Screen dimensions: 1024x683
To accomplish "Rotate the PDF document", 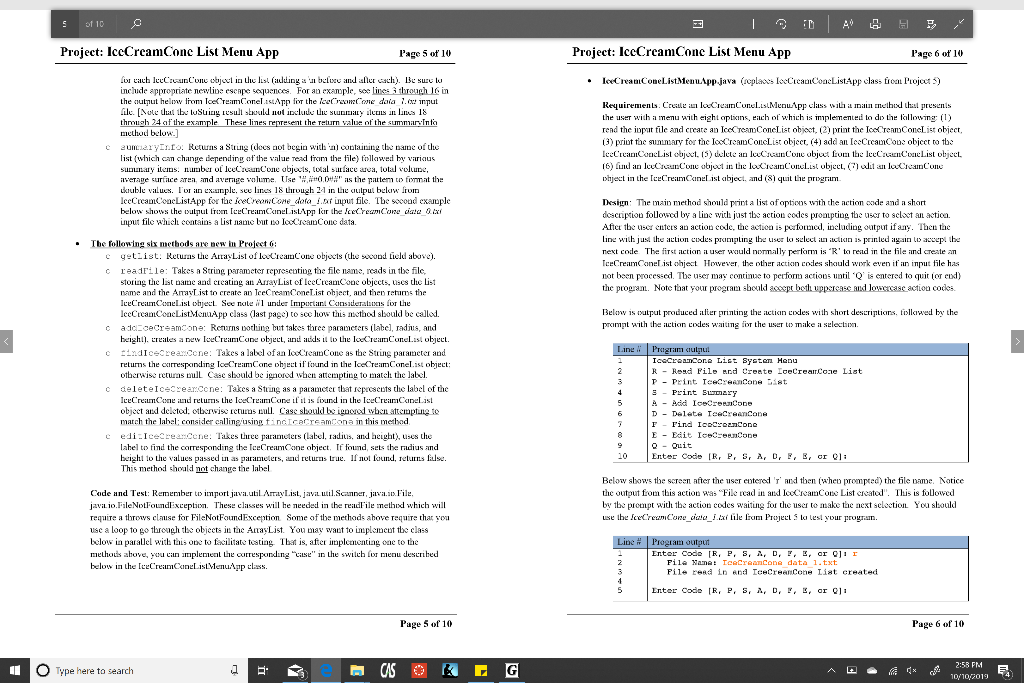I will [x=781, y=24].
